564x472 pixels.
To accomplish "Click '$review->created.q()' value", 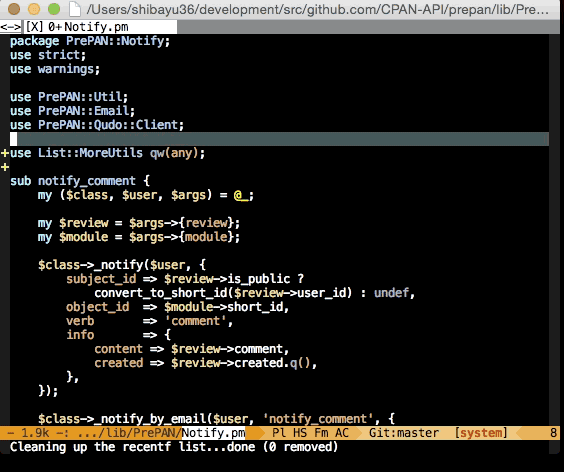I will 241,363.
